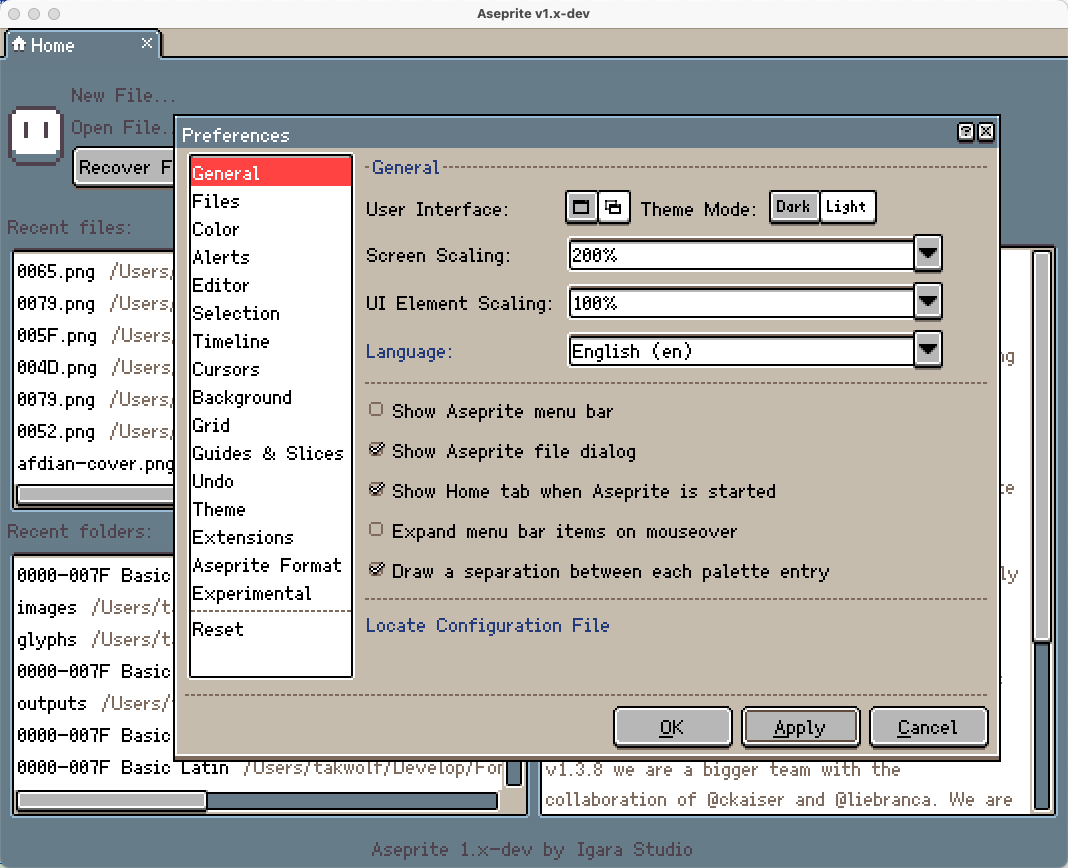Open the Selection preferences section
Screen dimensions: 1068x868
point(270,313)
